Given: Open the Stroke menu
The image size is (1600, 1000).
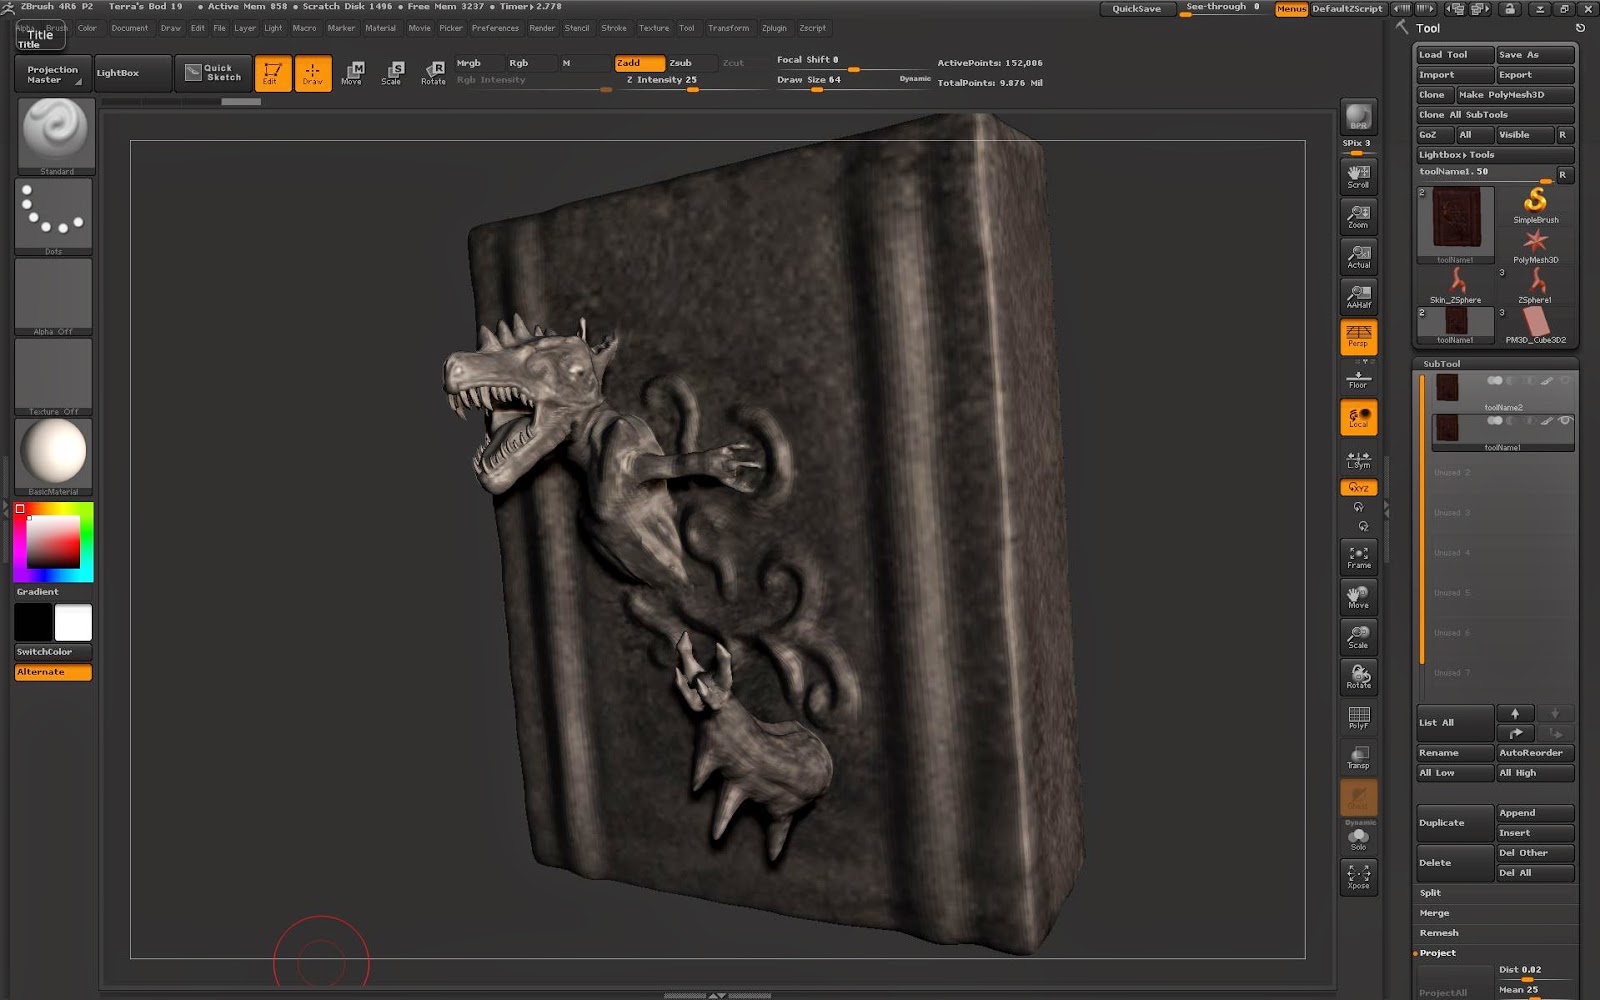Looking at the screenshot, I should tap(614, 28).
